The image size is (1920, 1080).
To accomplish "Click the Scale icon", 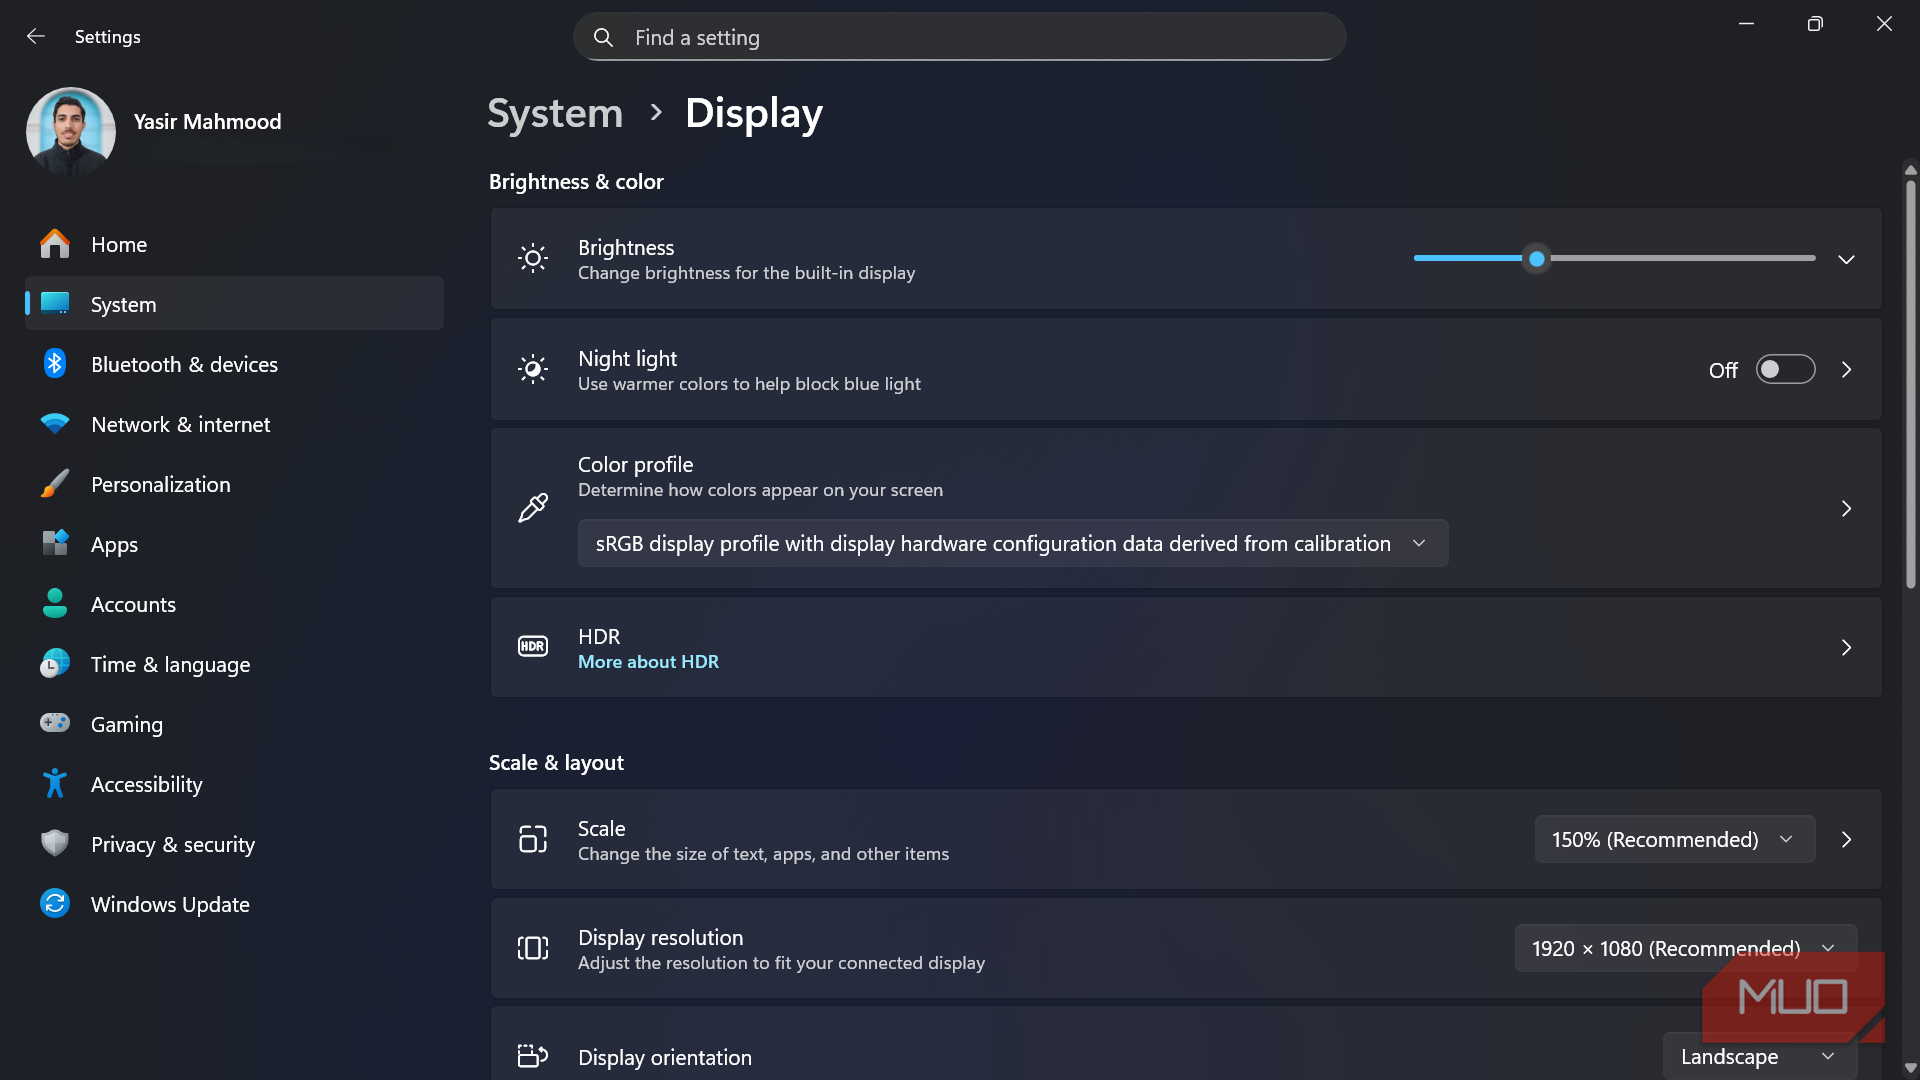I will (x=533, y=839).
